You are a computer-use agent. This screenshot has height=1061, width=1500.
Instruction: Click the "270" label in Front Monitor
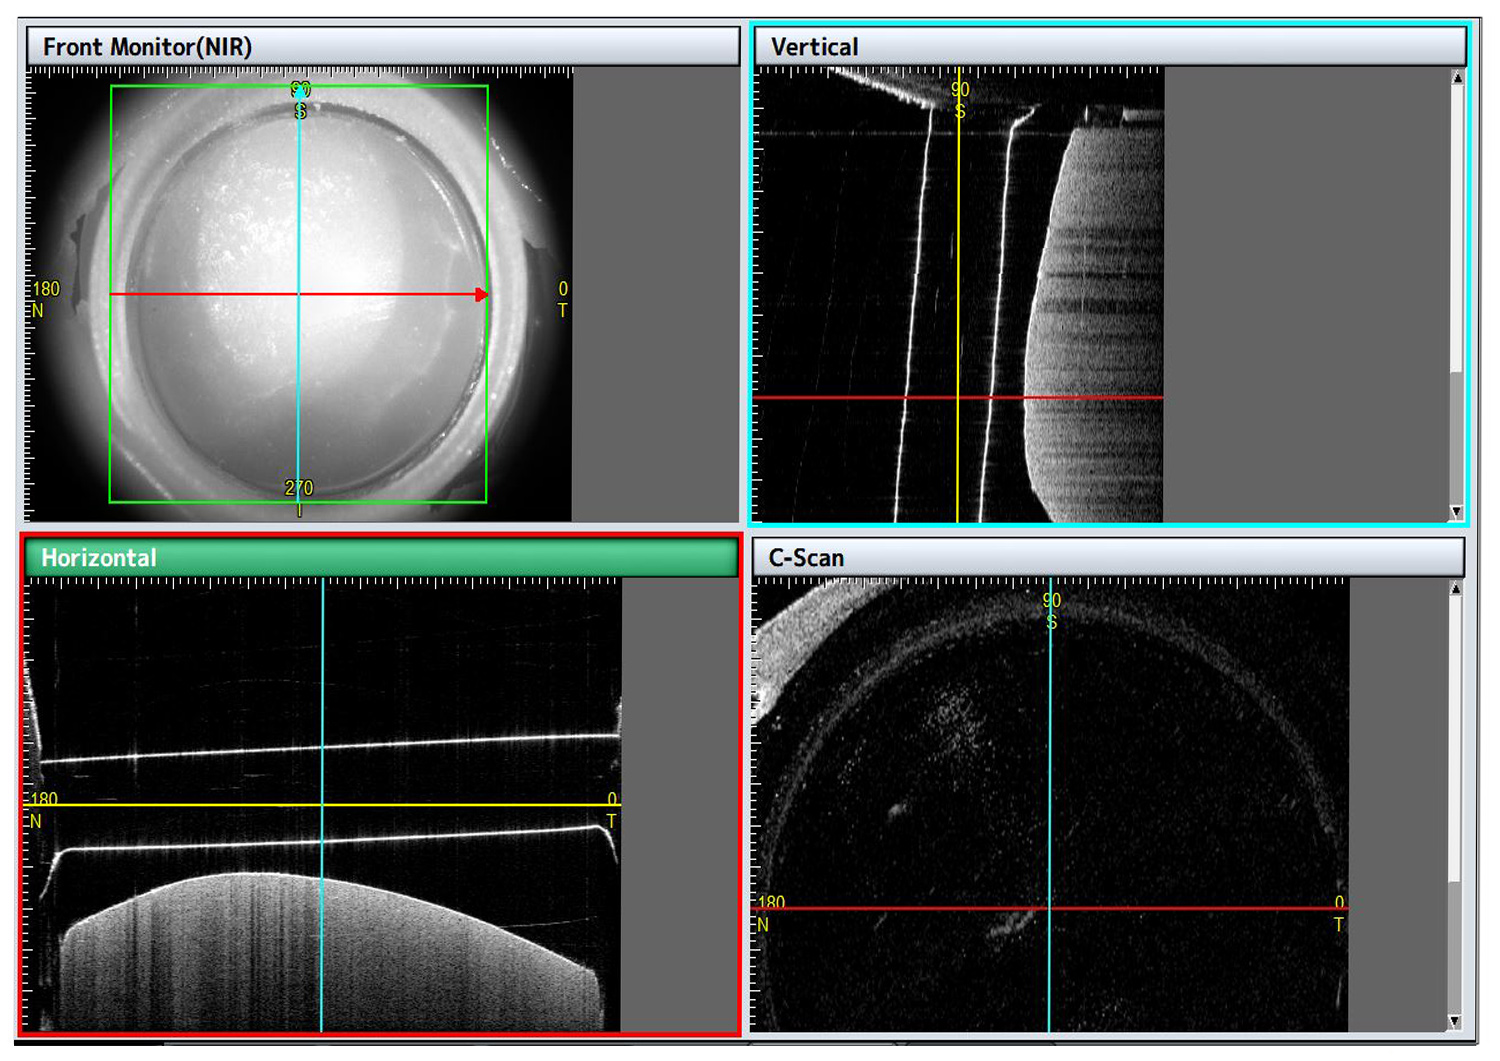299,488
